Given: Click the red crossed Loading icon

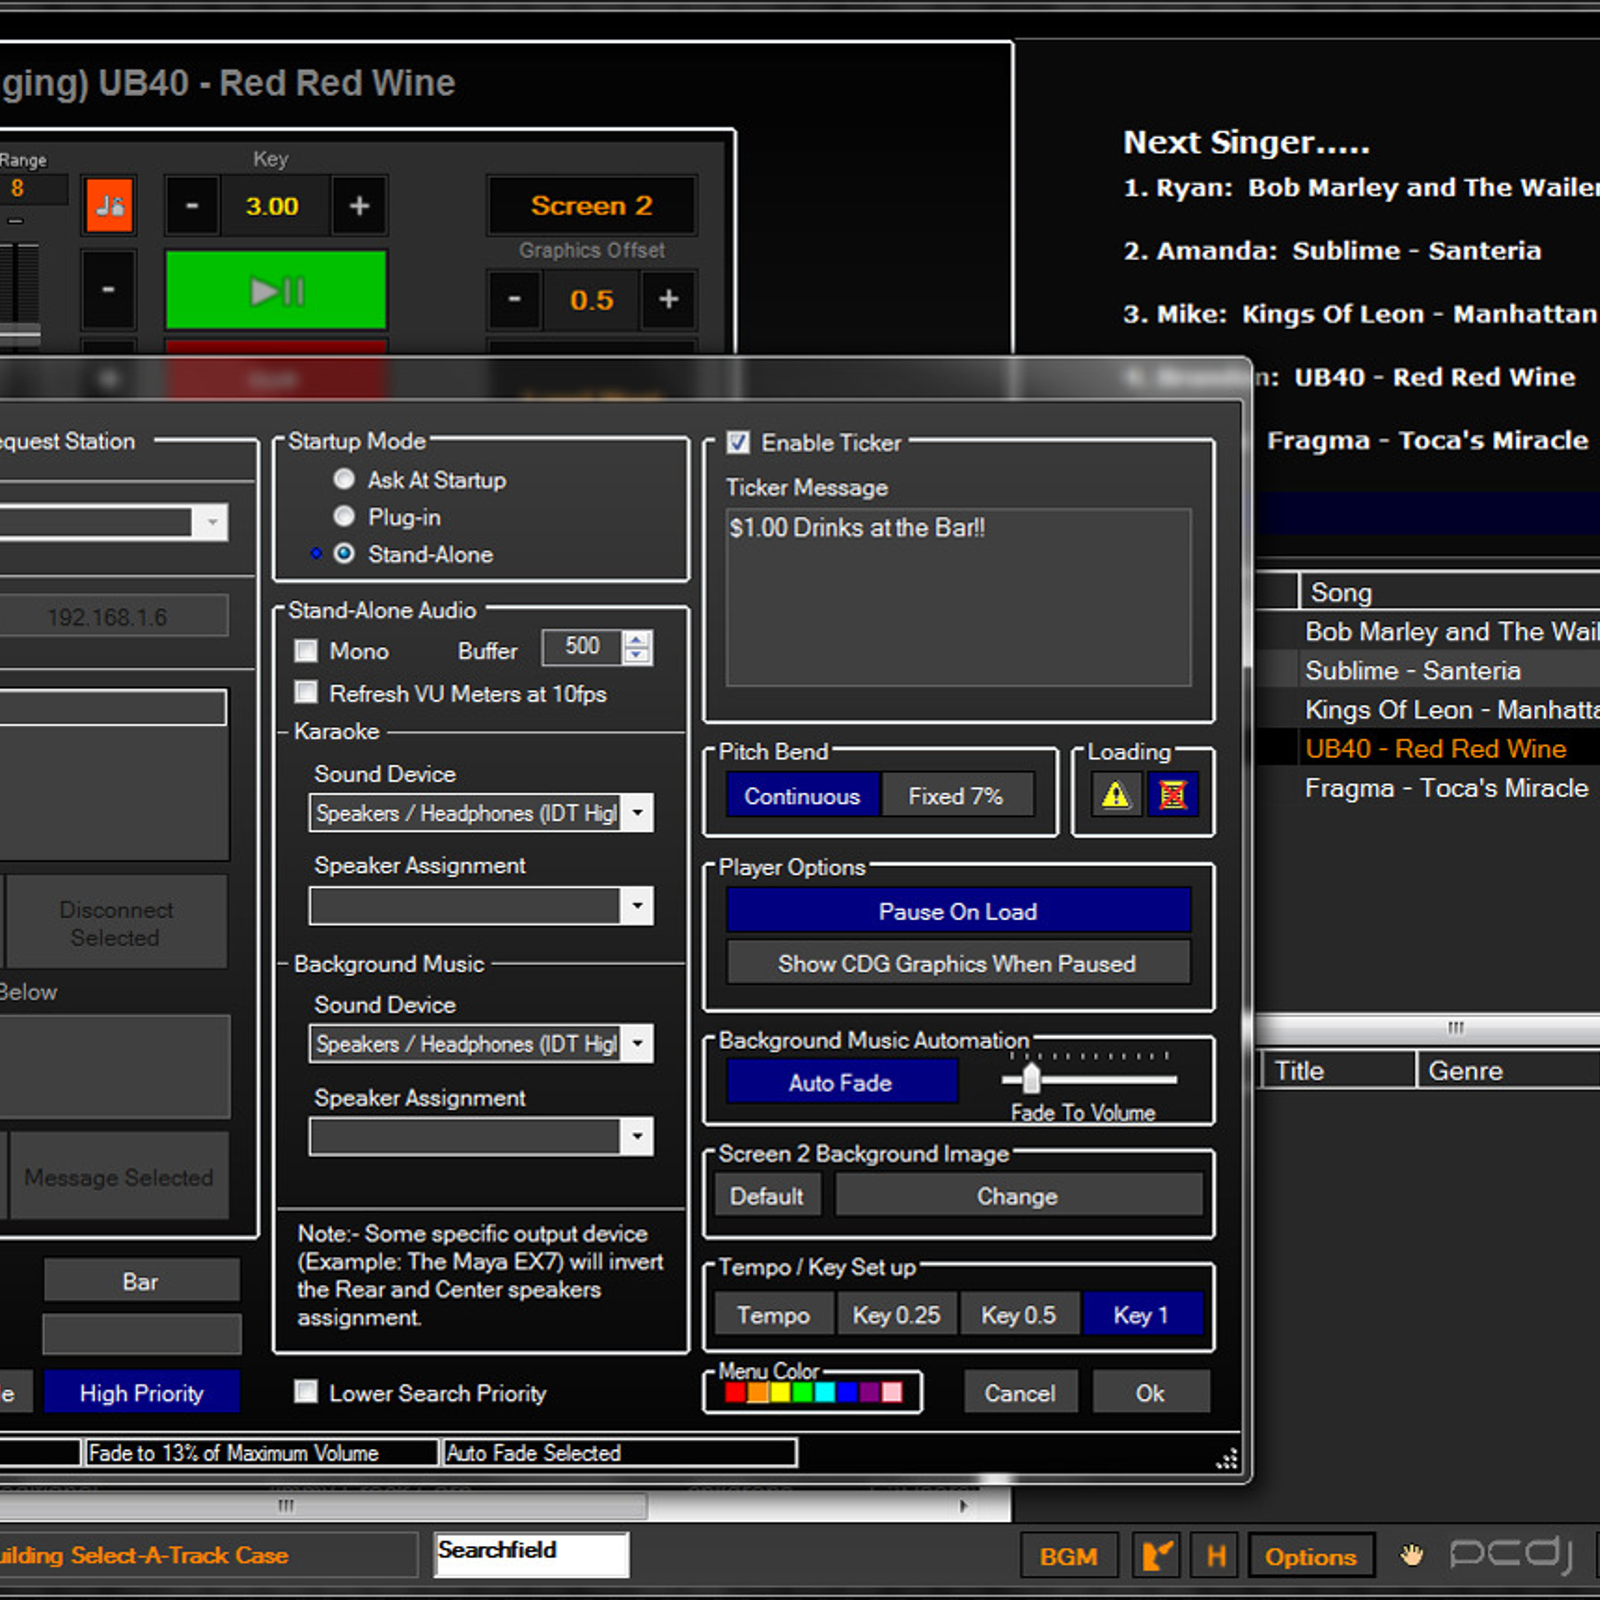Looking at the screenshot, I should coord(1172,796).
